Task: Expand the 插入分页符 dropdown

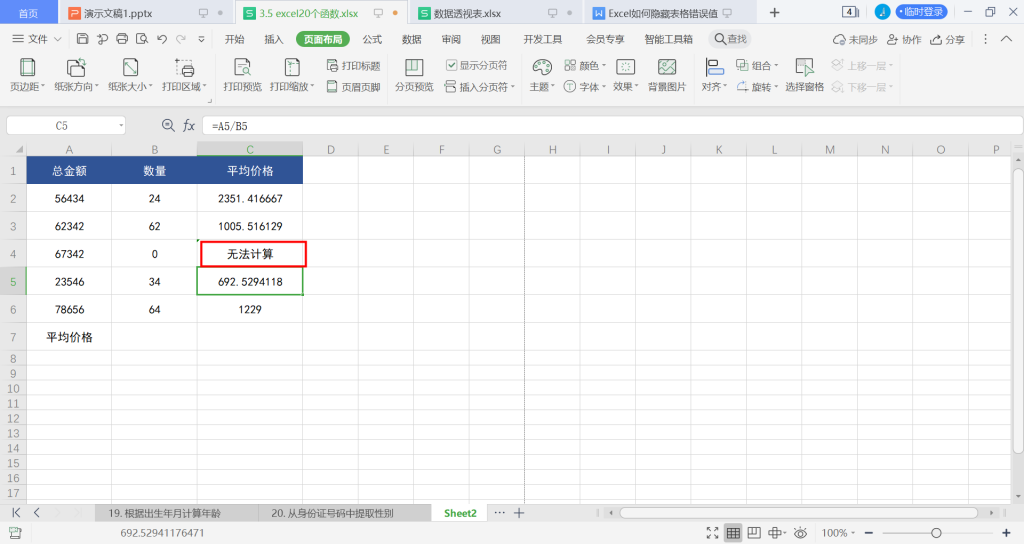Action: tap(513, 87)
